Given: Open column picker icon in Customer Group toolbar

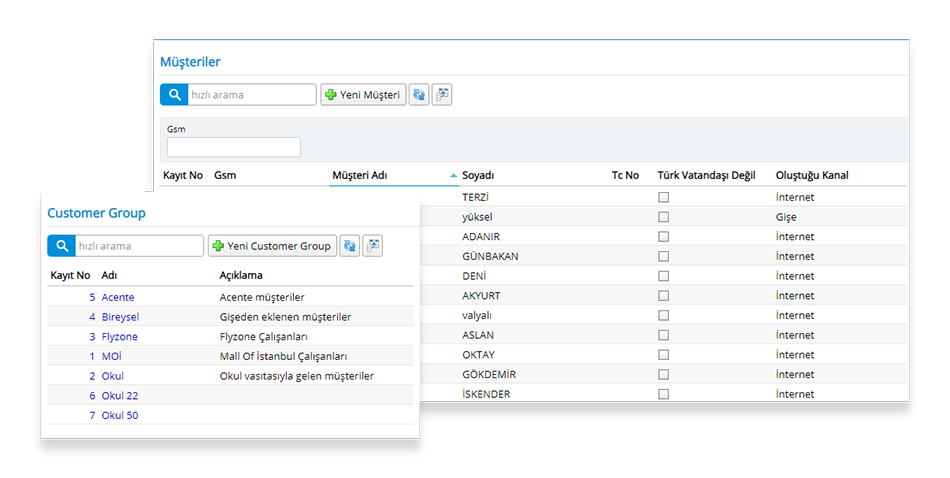Looking at the screenshot, I should point(373,246).
